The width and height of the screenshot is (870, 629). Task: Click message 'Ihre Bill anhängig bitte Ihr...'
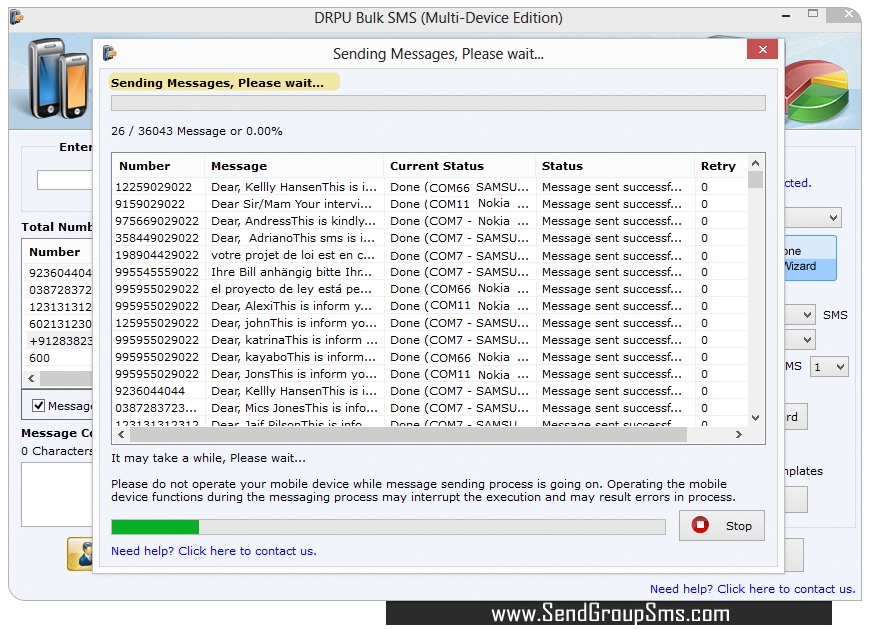[291, 272]
